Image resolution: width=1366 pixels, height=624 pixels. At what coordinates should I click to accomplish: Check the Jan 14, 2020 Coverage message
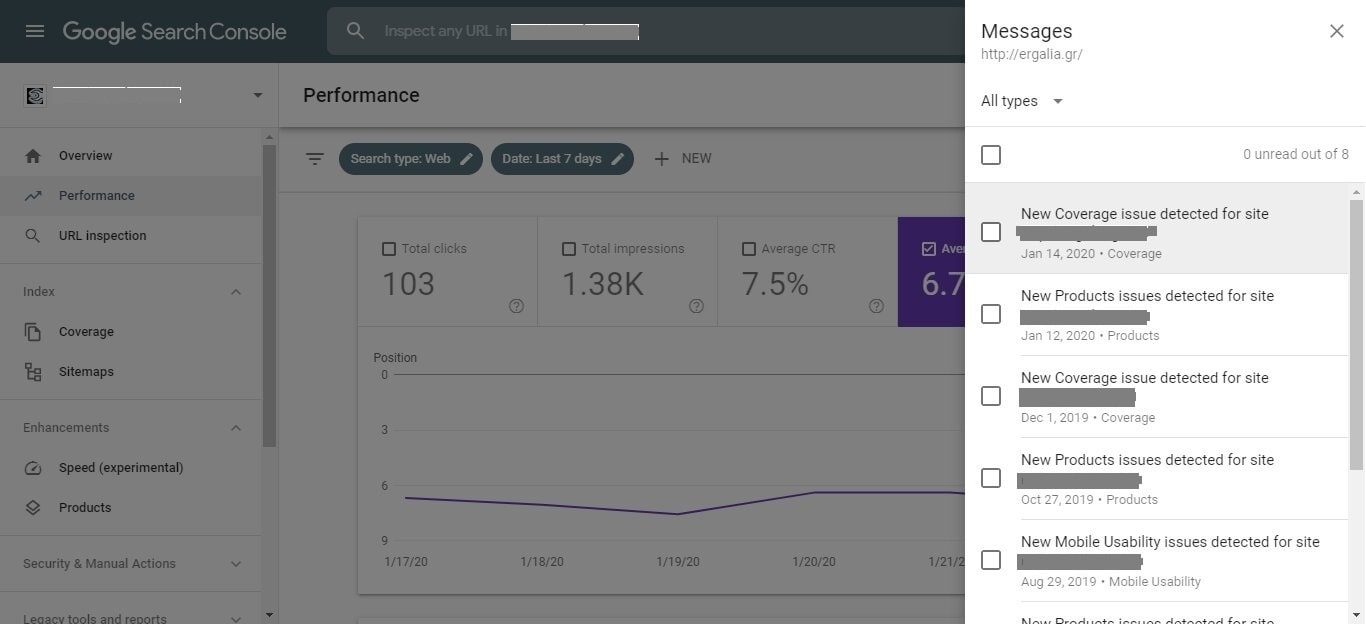coord(991,232)
